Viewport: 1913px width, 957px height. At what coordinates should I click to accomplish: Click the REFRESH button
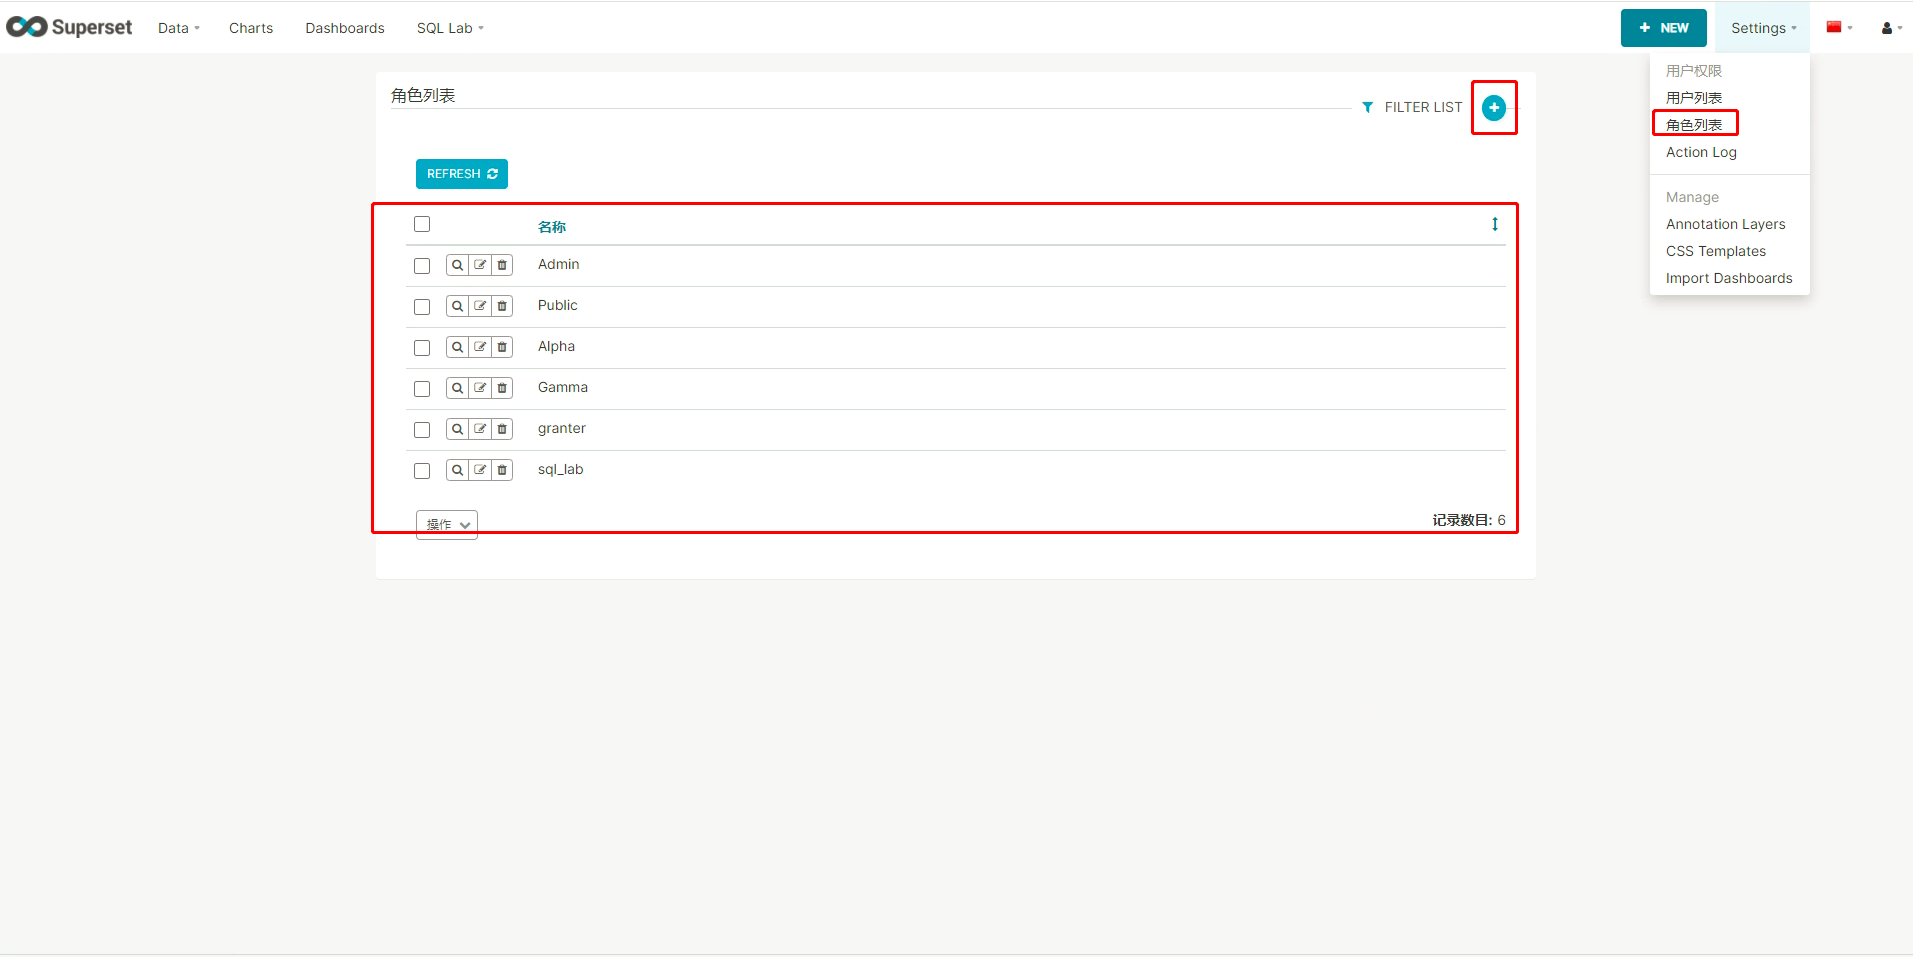pos(462,174)
